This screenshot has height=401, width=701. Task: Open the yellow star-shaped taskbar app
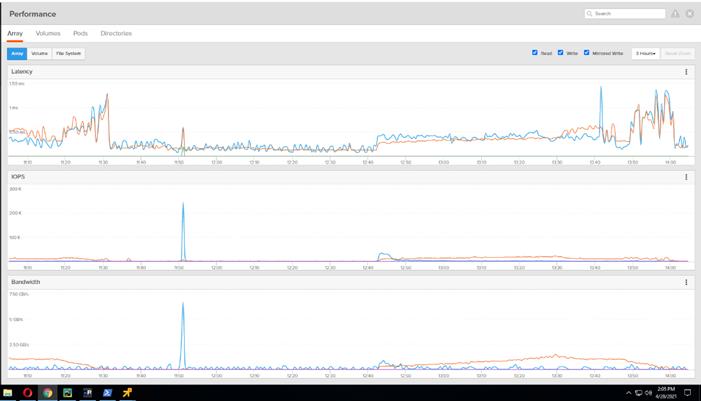pyautogui.click(x=127, y=393)
